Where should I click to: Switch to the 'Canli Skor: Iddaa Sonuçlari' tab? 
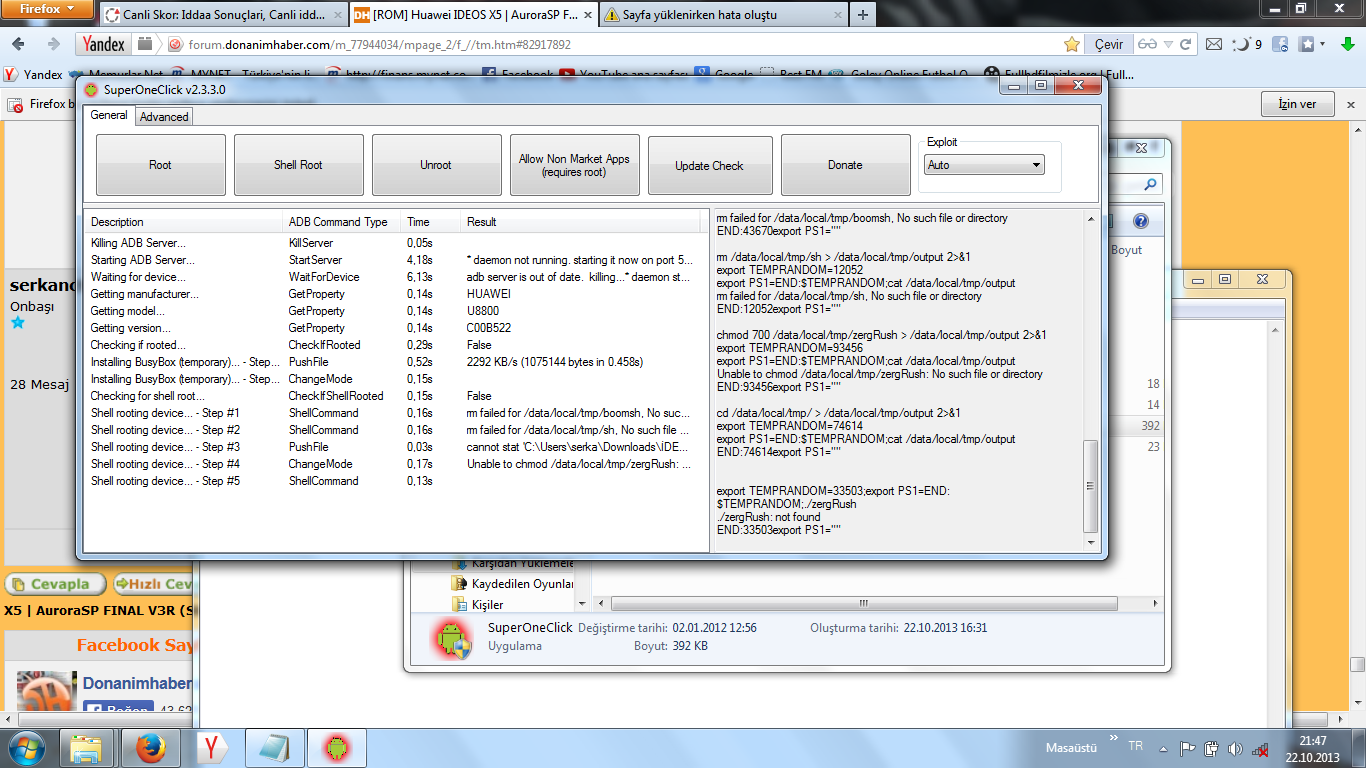222,15
